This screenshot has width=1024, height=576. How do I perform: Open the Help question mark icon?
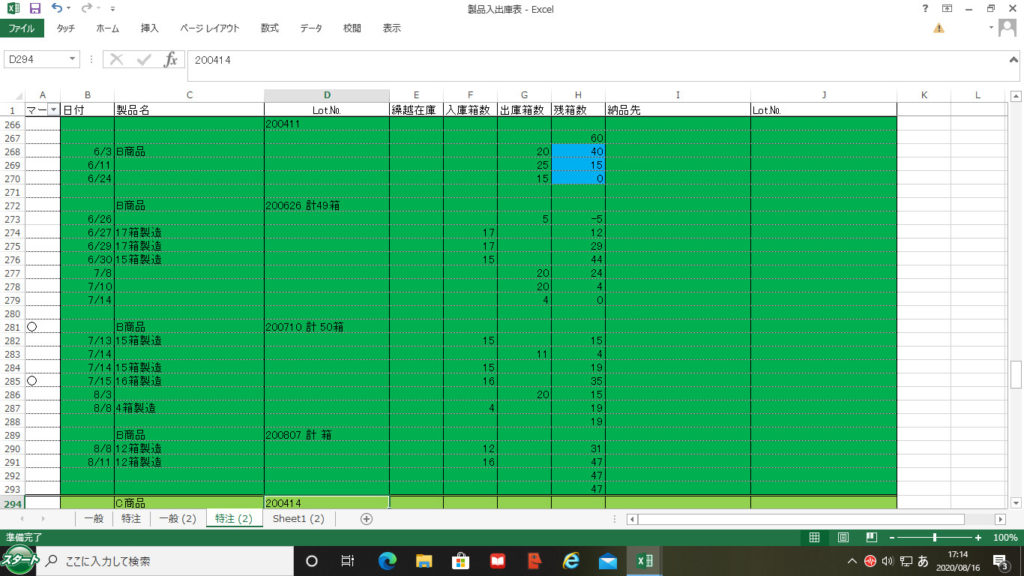point(925,8)
